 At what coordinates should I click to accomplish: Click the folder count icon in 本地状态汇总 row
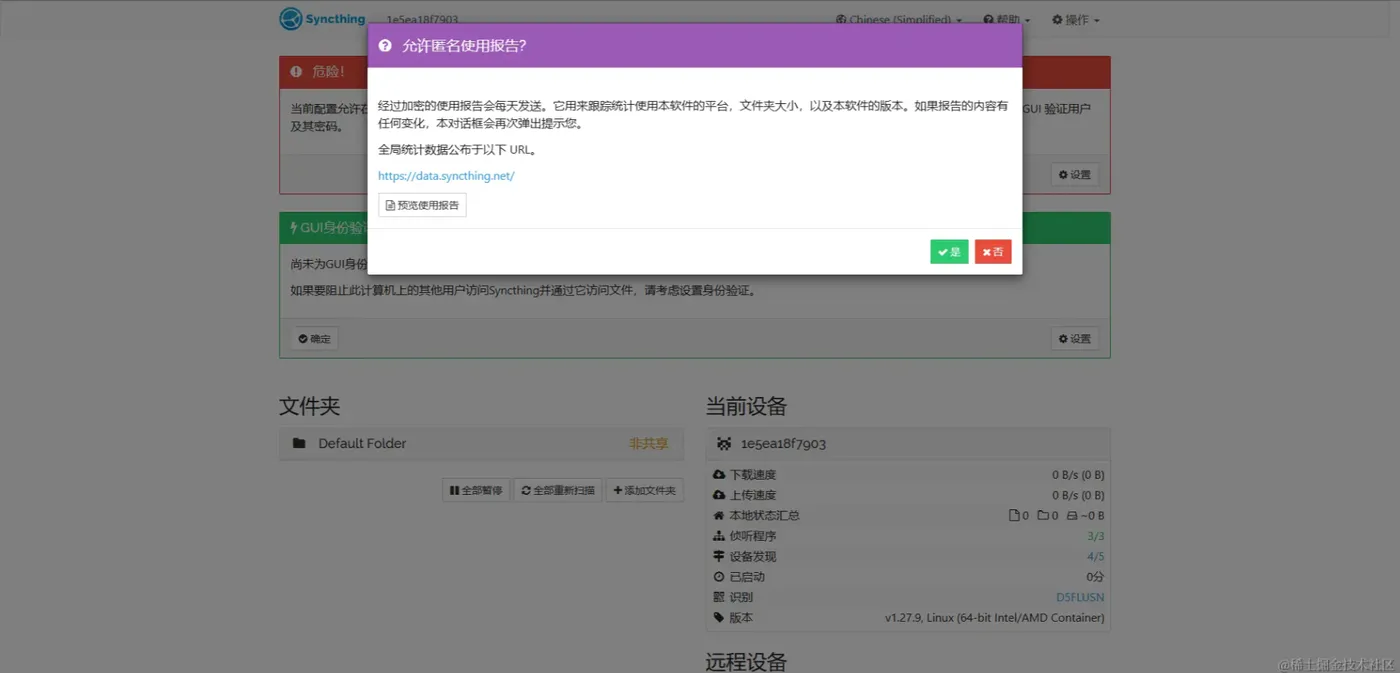click(x=1043, y=516)
